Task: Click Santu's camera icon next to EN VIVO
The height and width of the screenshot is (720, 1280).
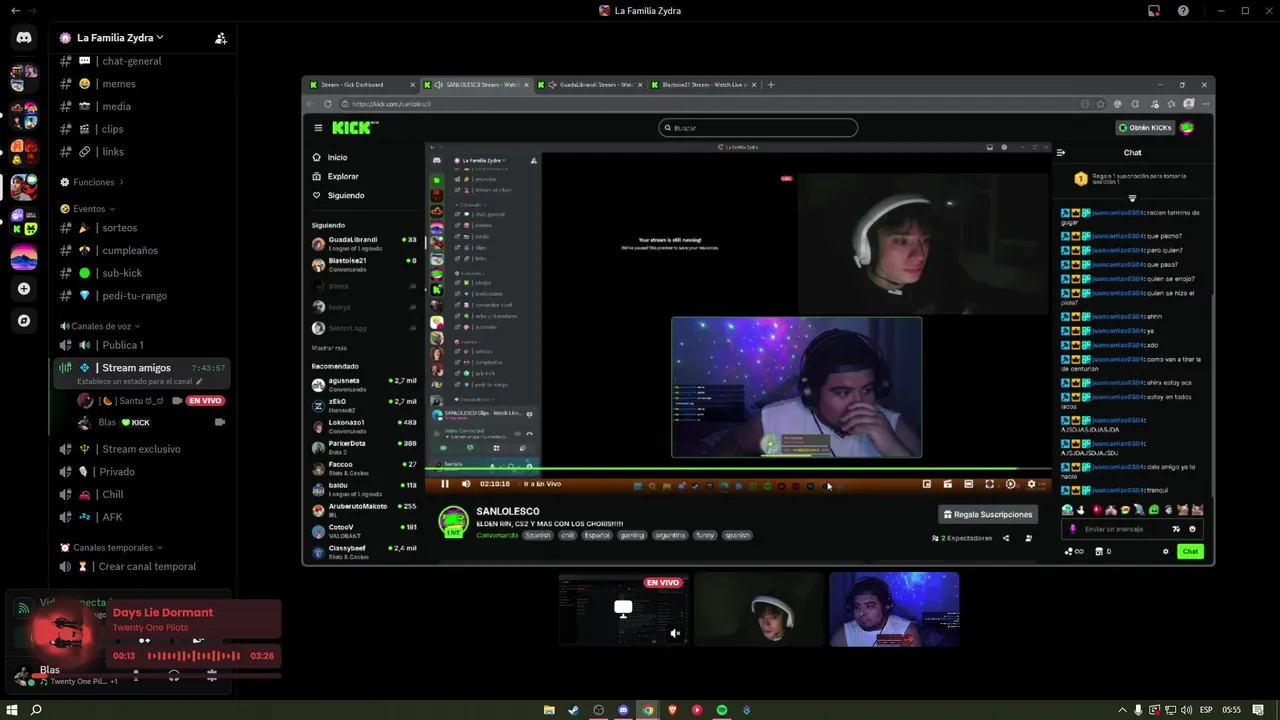Action: (177, 400)
